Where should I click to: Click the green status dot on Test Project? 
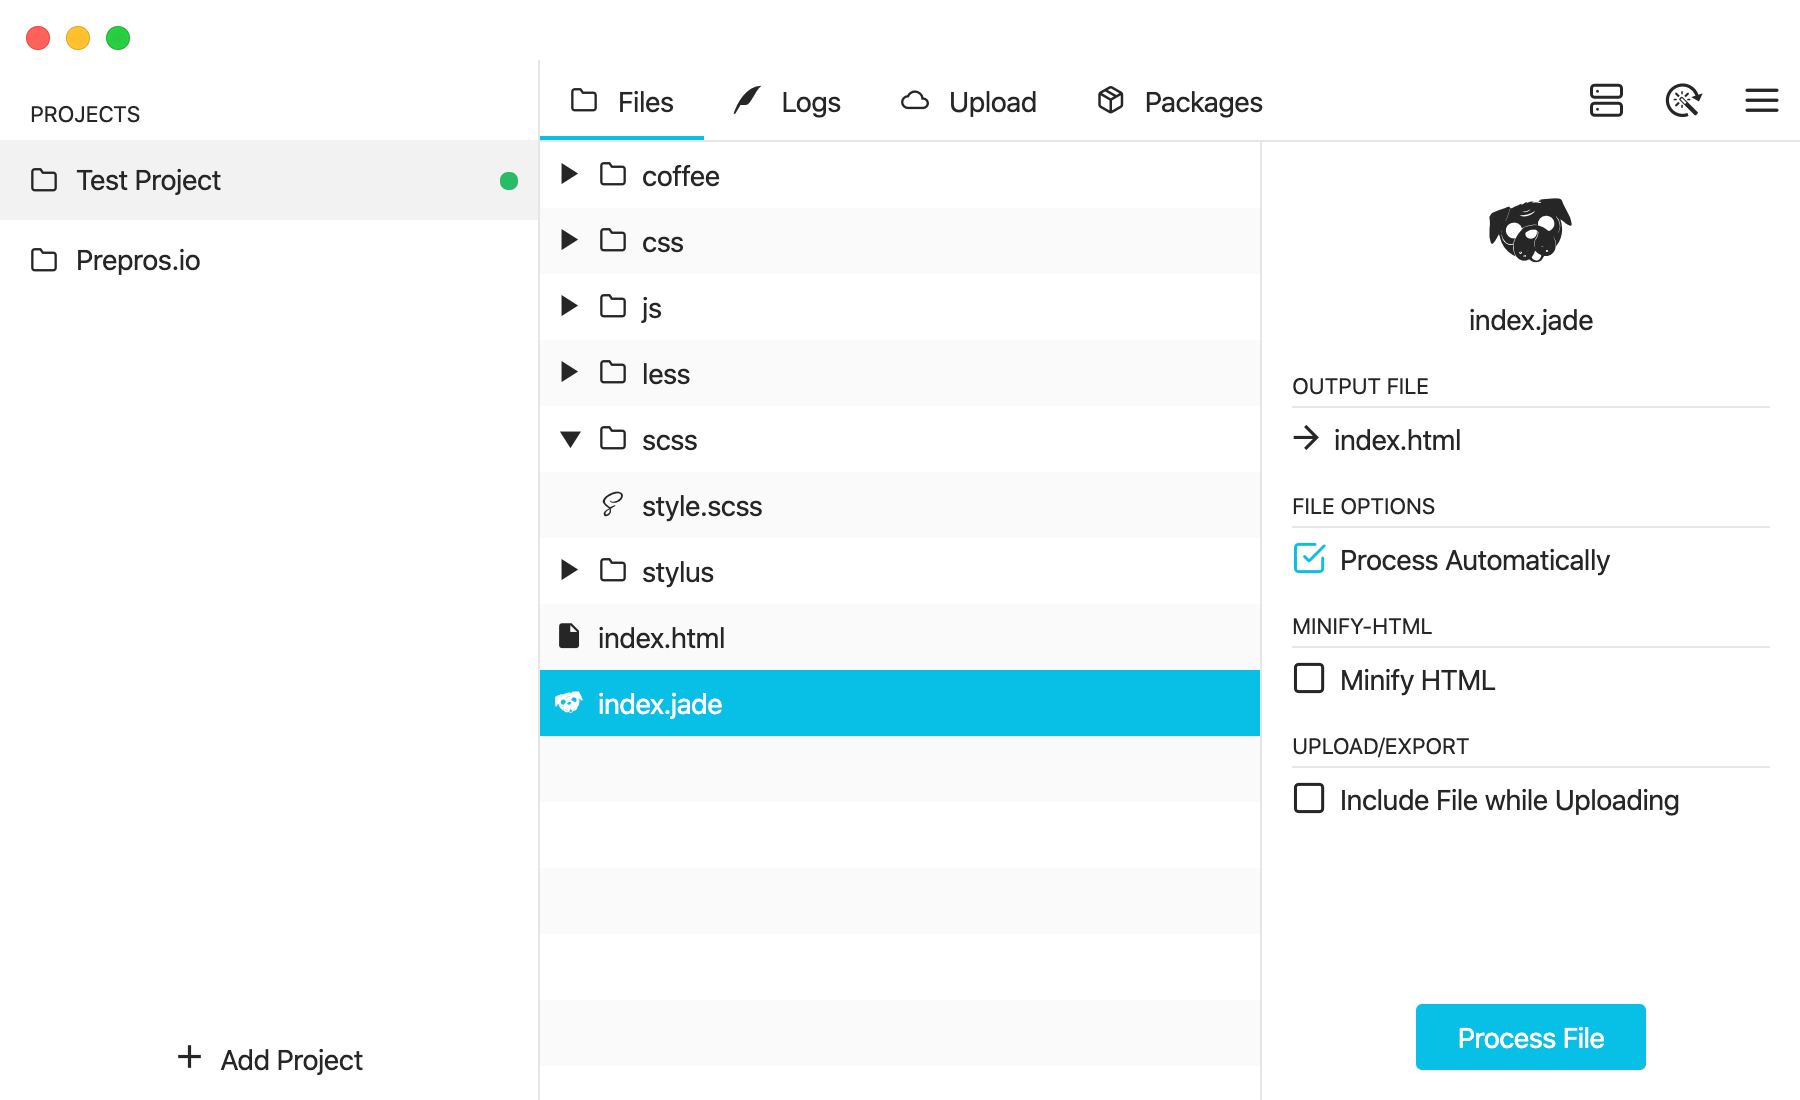pos(509,181)
